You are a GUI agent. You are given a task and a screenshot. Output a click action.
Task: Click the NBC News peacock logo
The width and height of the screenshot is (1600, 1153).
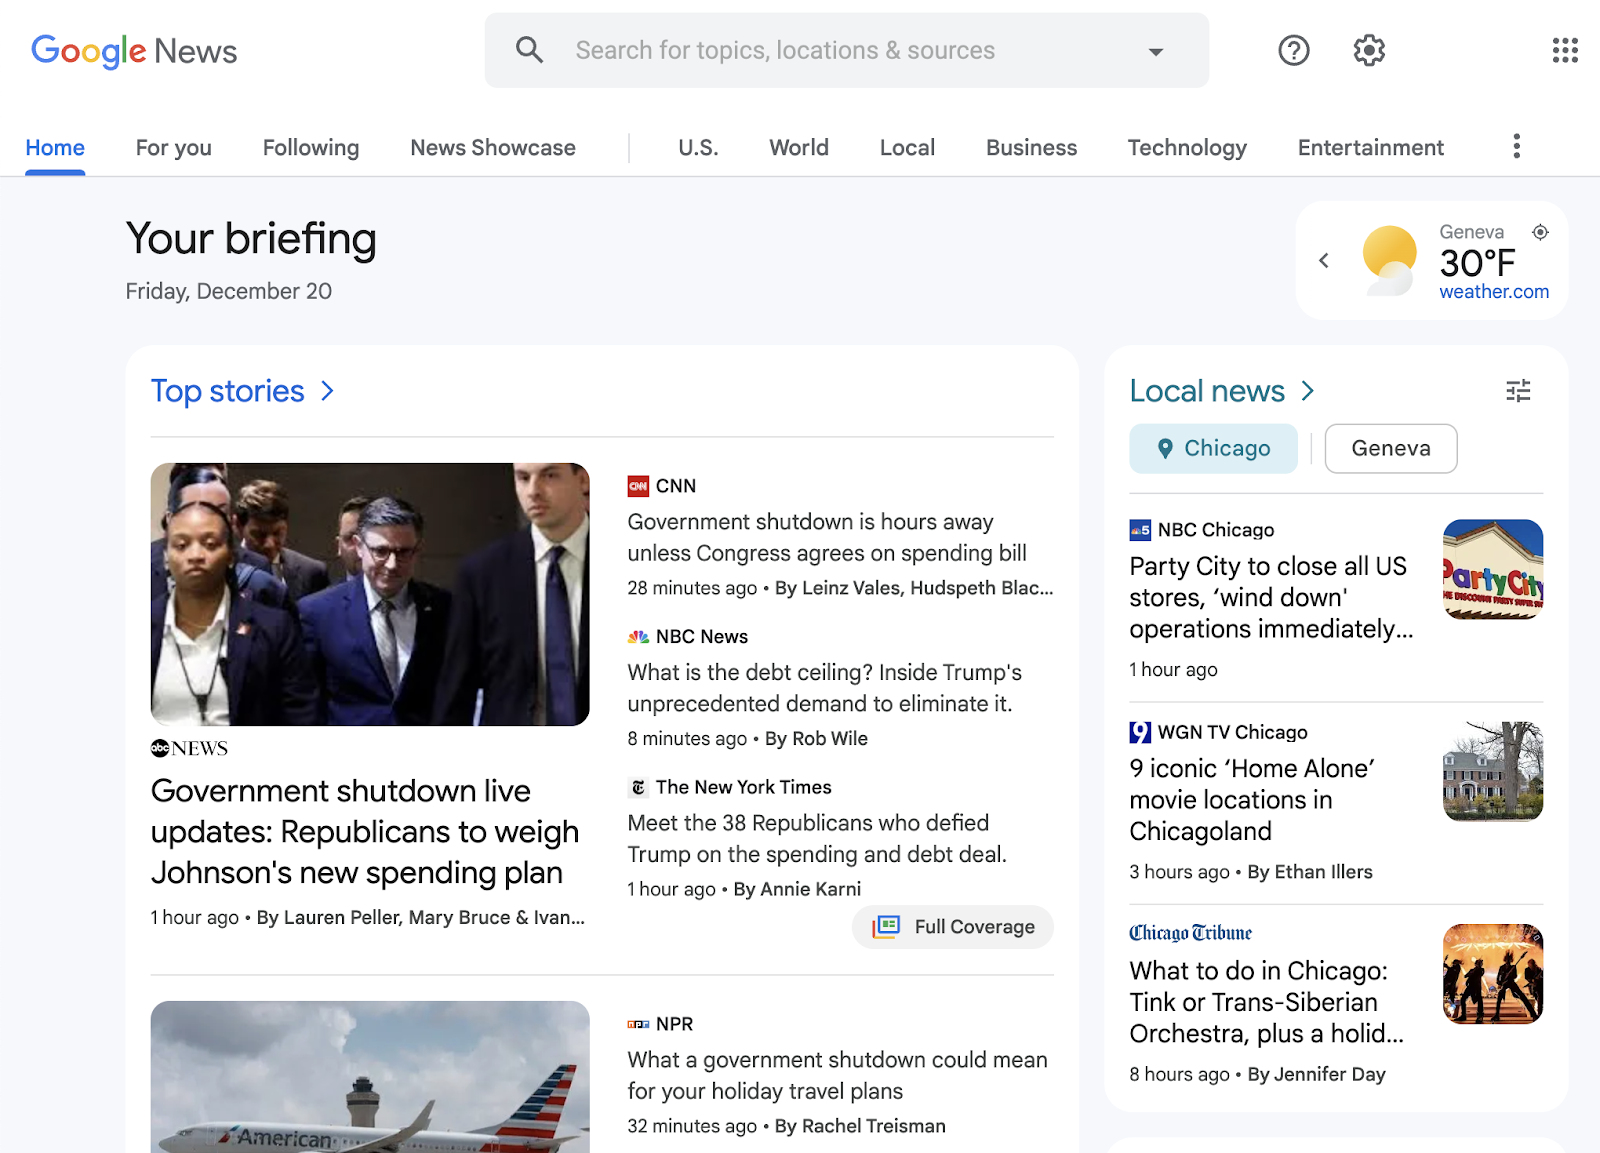pos(638,637)
